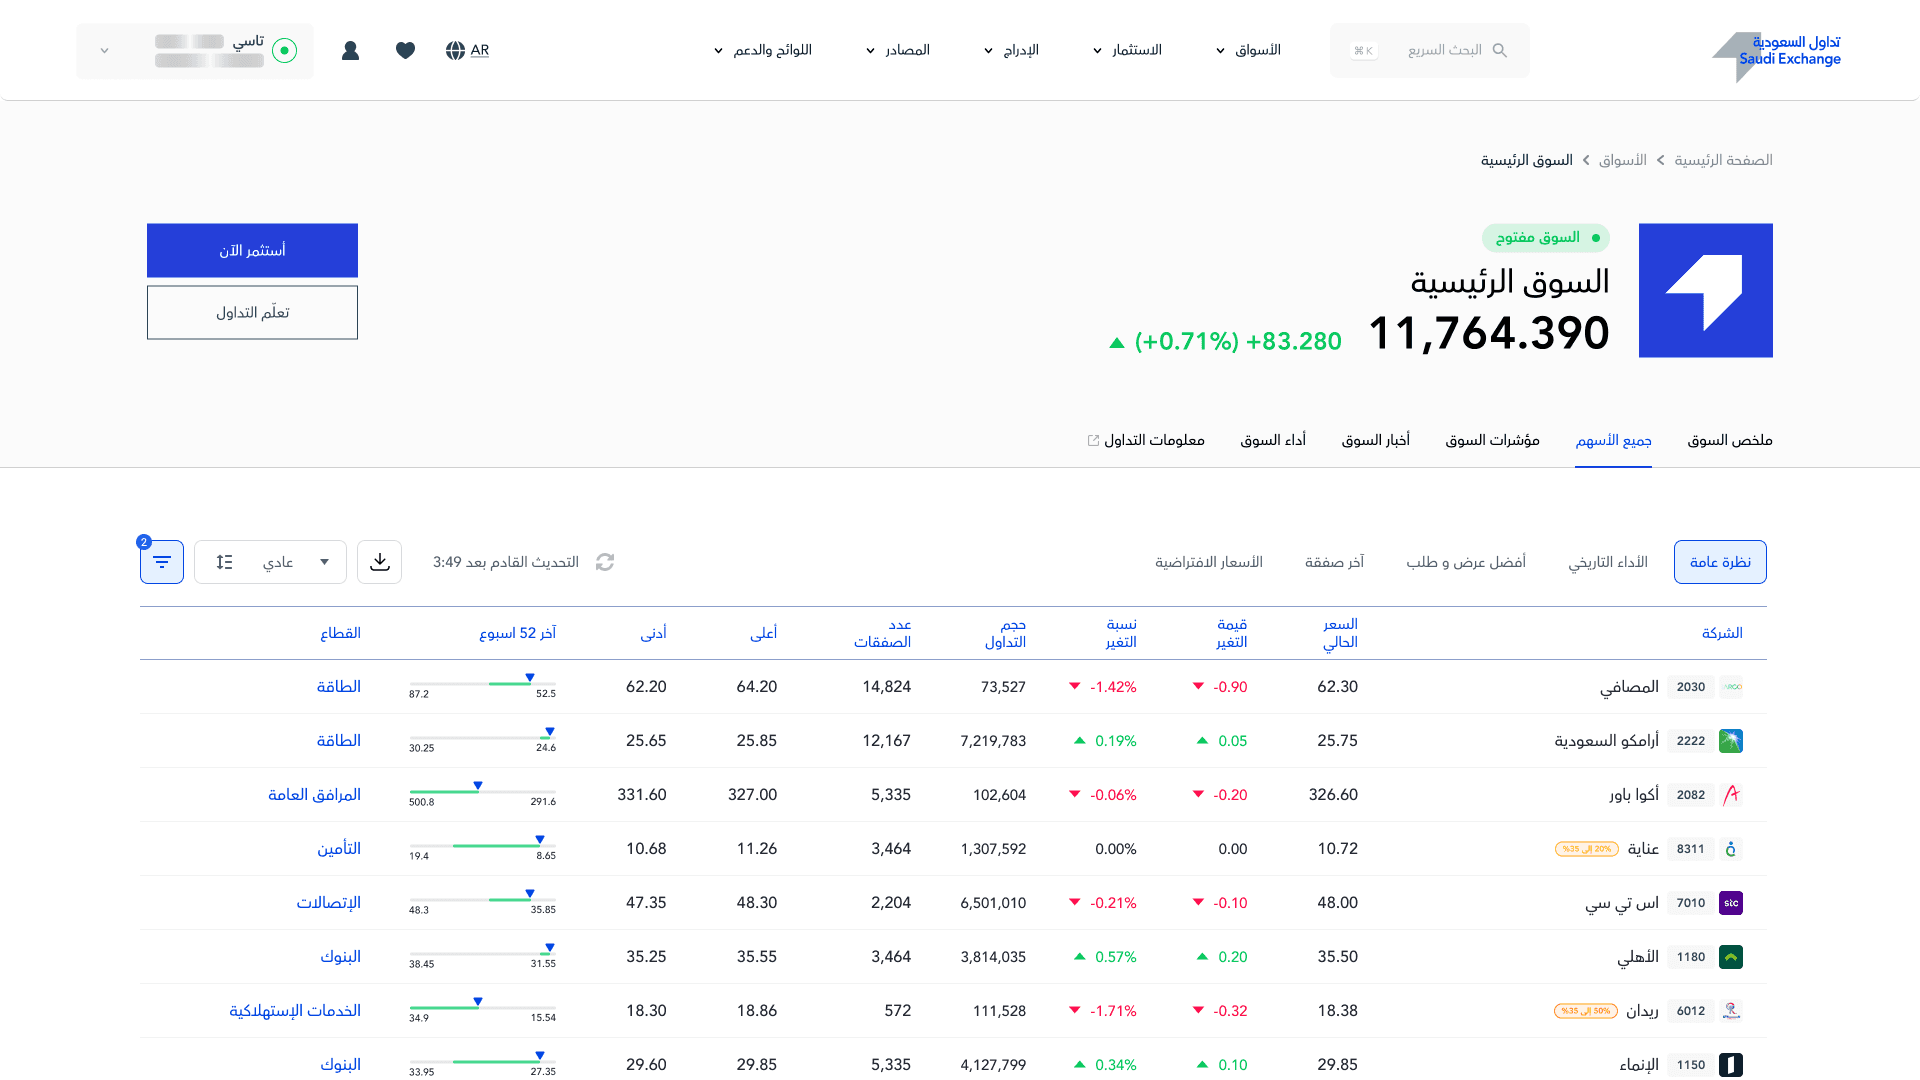Viewport: 1920px width, 1080px height.
Task: Open the filter icon with badge 2
Action: 162,562
